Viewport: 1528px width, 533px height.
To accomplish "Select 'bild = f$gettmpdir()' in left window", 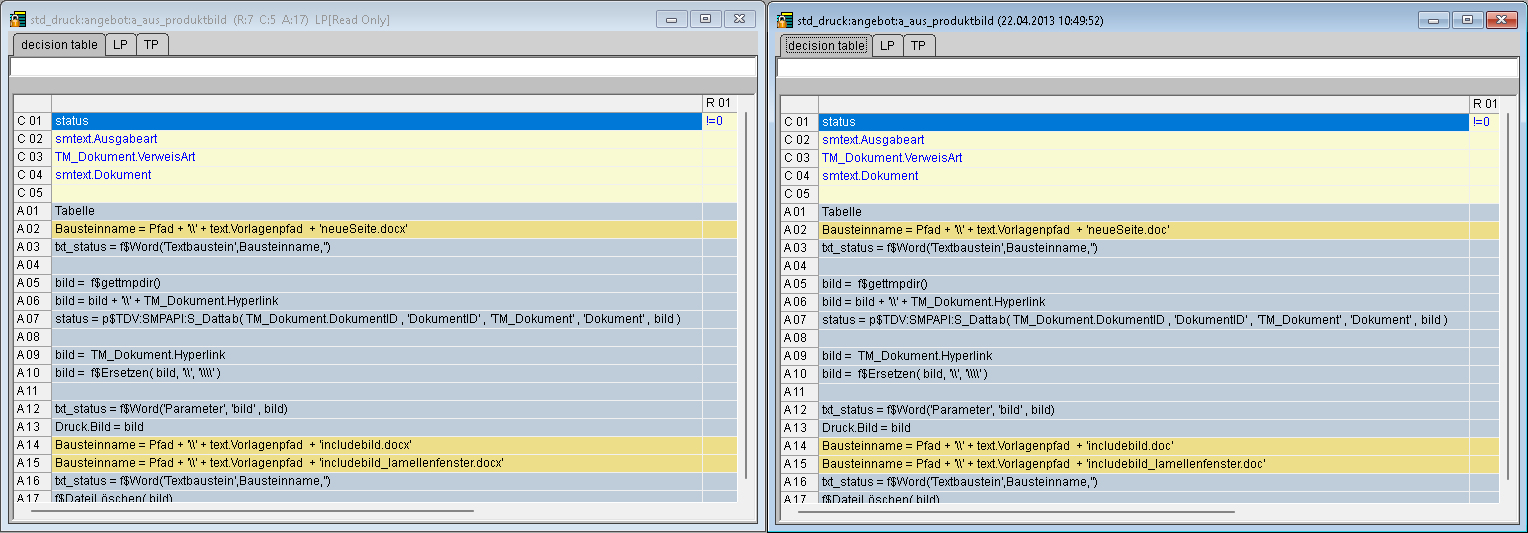I will click(x=377, y=283).
